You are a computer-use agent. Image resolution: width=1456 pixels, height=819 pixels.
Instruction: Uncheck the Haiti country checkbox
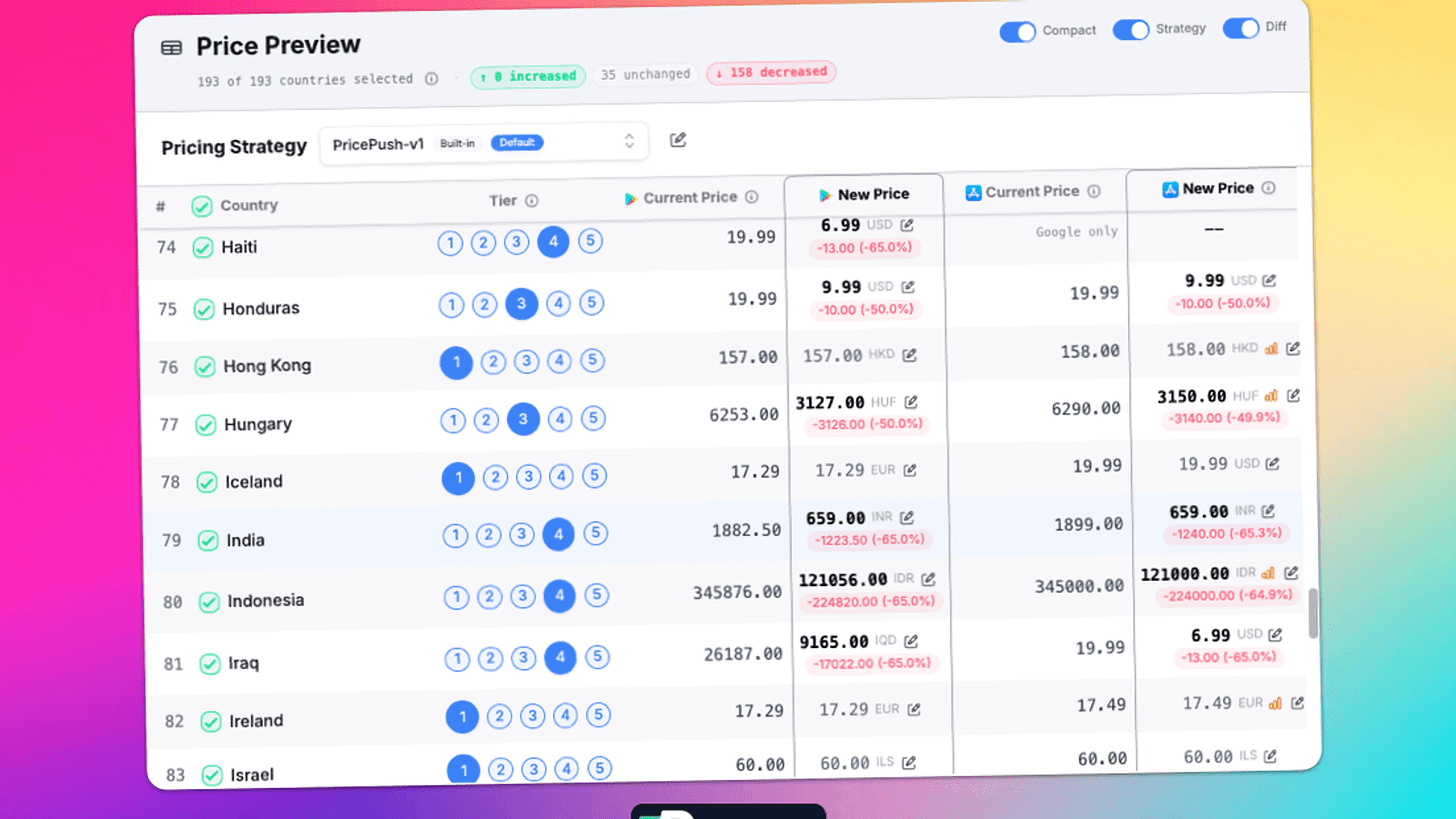click(203, 247)
